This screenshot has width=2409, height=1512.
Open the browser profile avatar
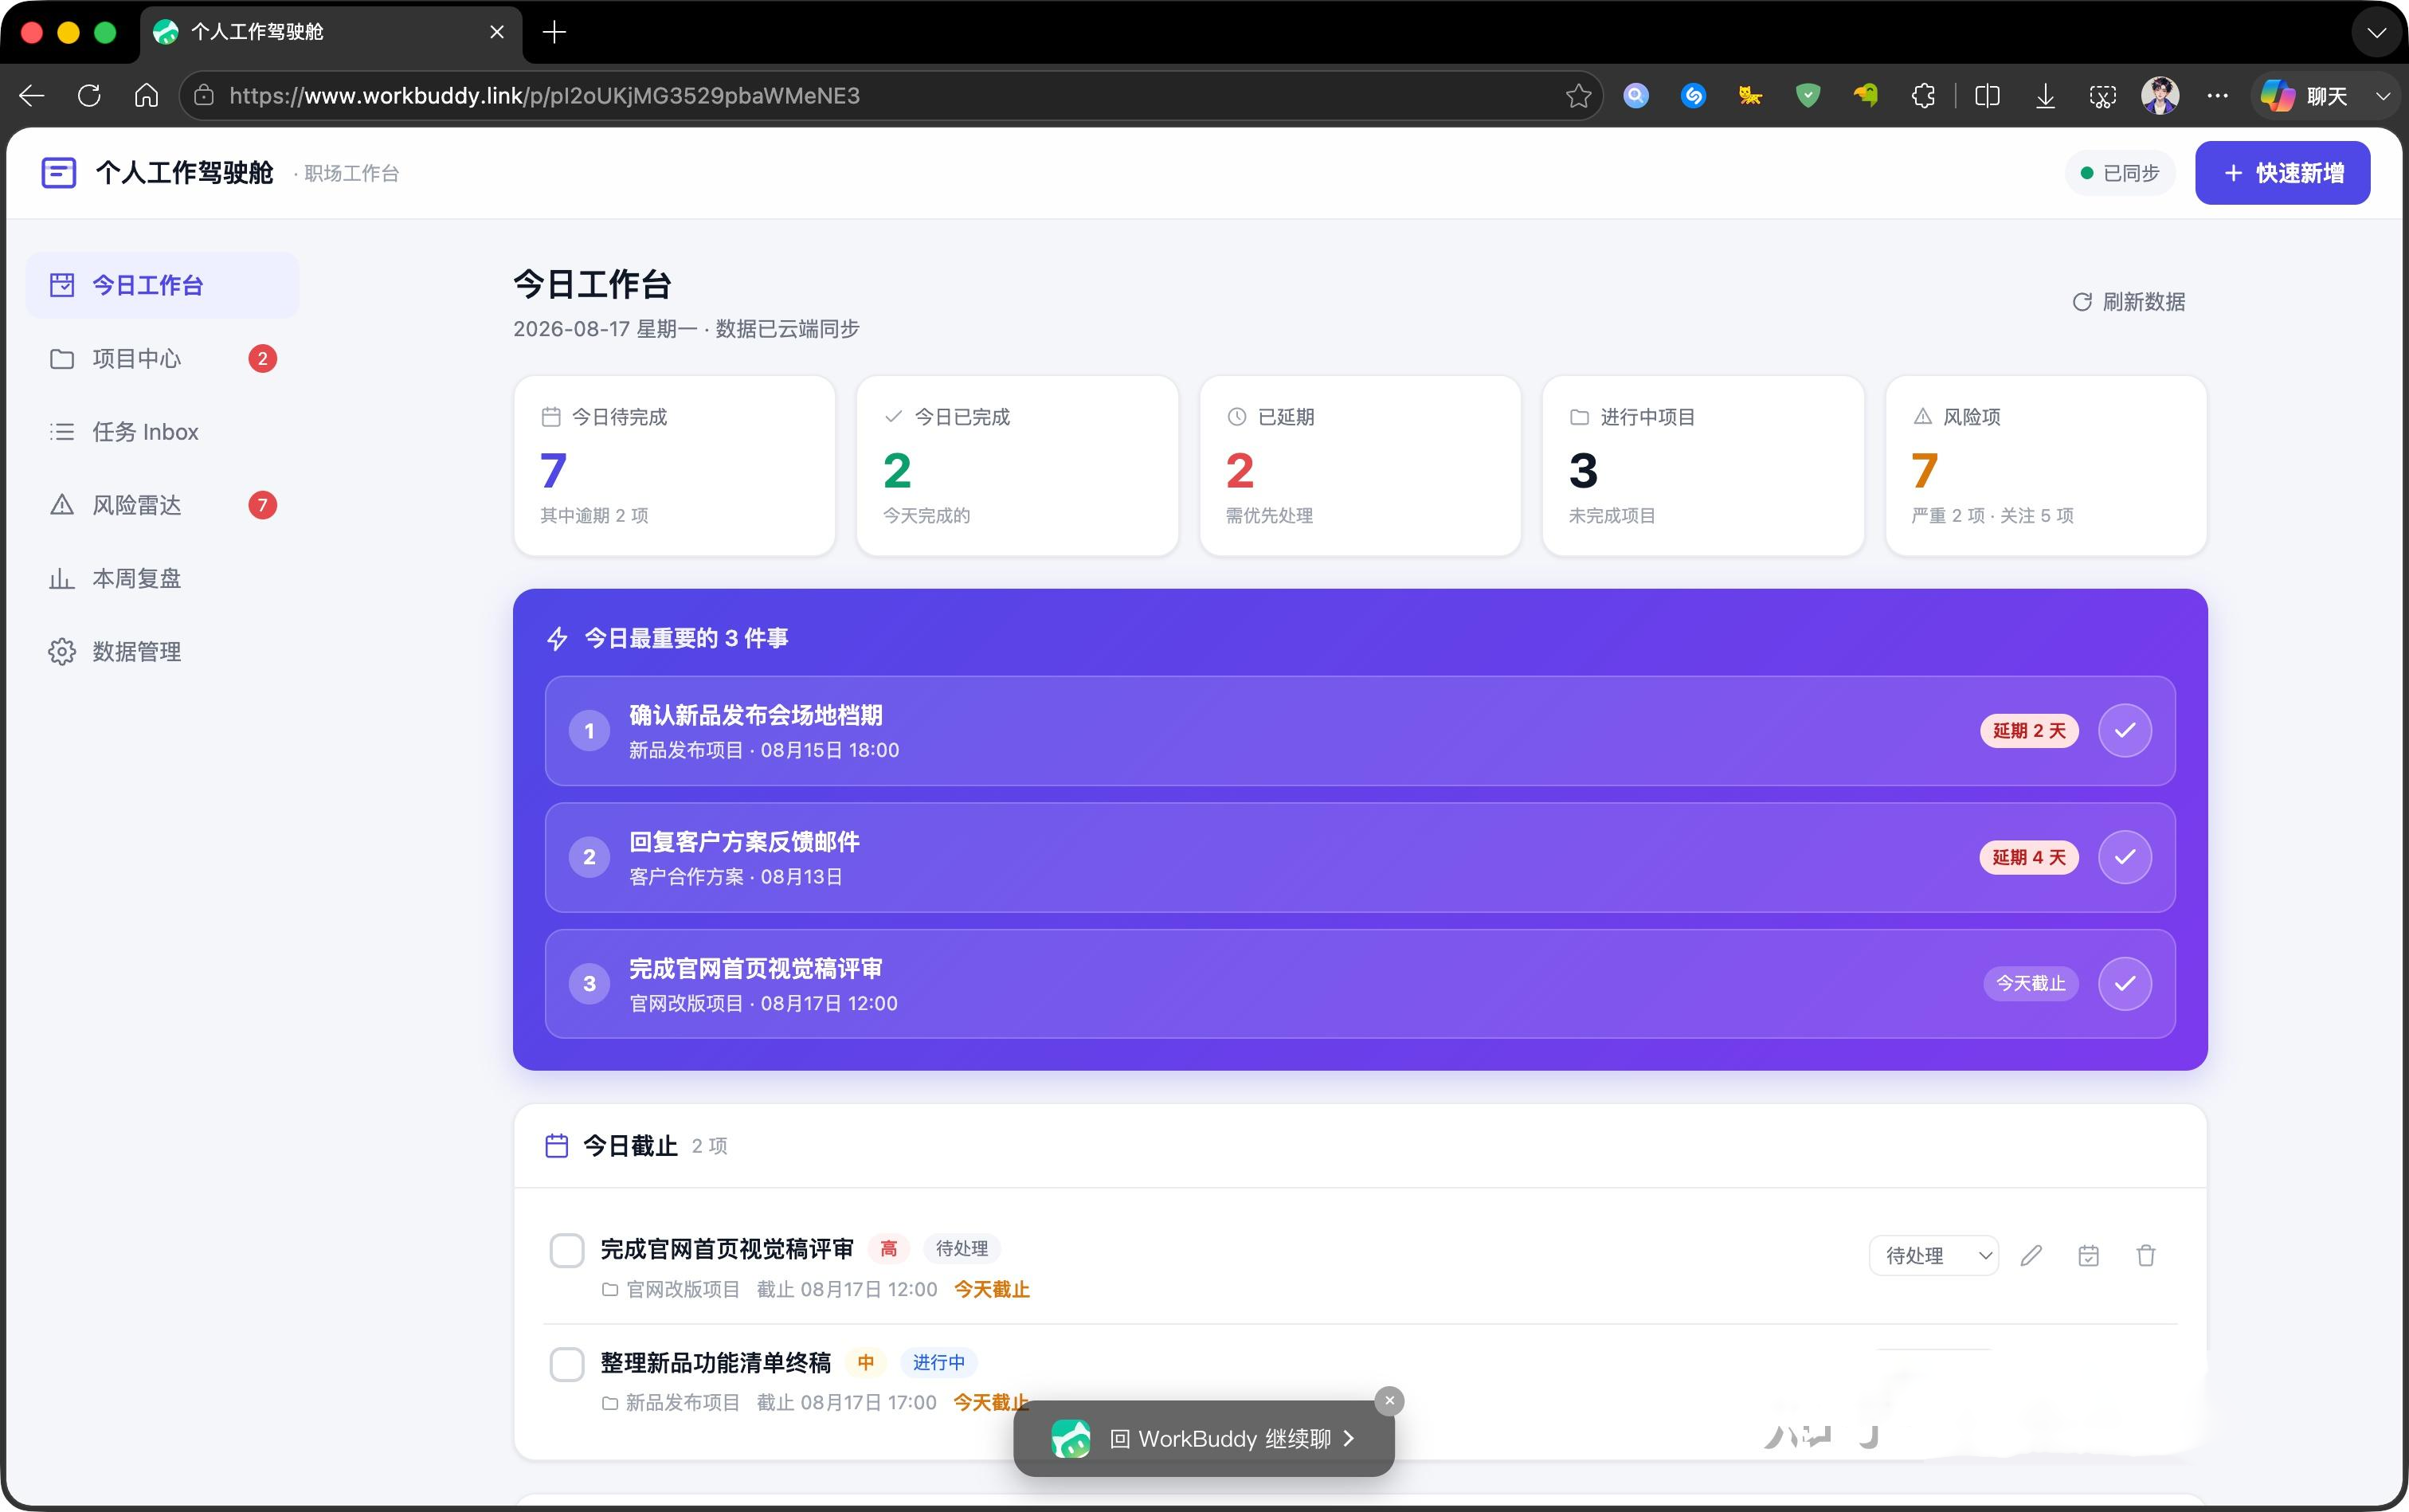tap(2160, 96)
